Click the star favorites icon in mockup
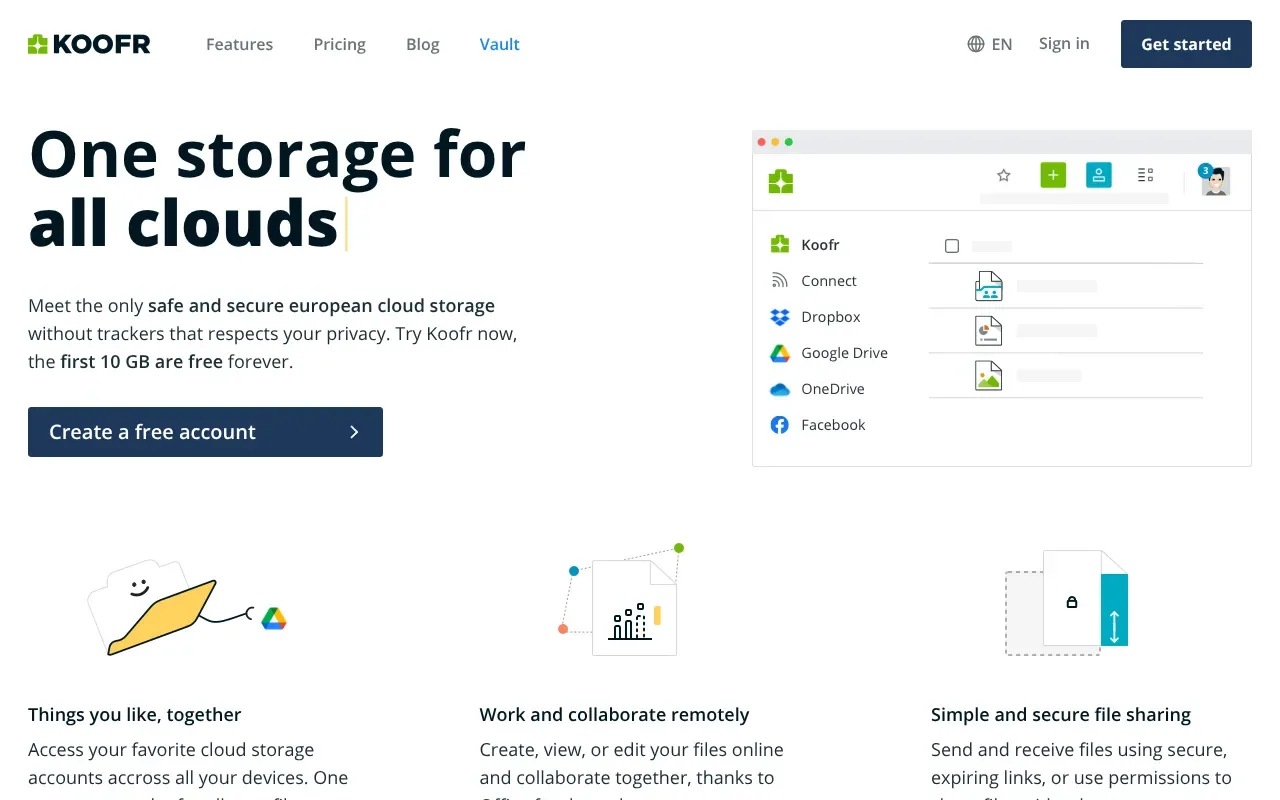 (x=1004, y=175)
